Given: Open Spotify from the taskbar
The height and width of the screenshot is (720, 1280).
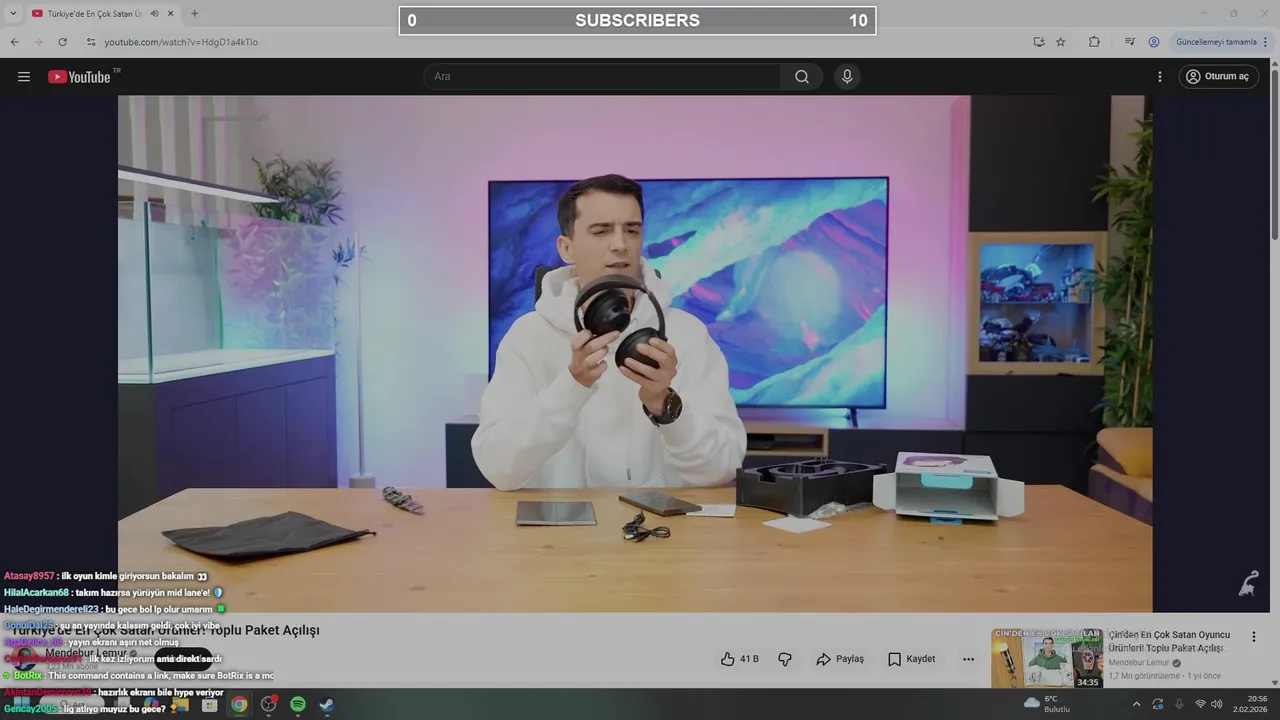Looking at the screenshot, I should point(298,705).
